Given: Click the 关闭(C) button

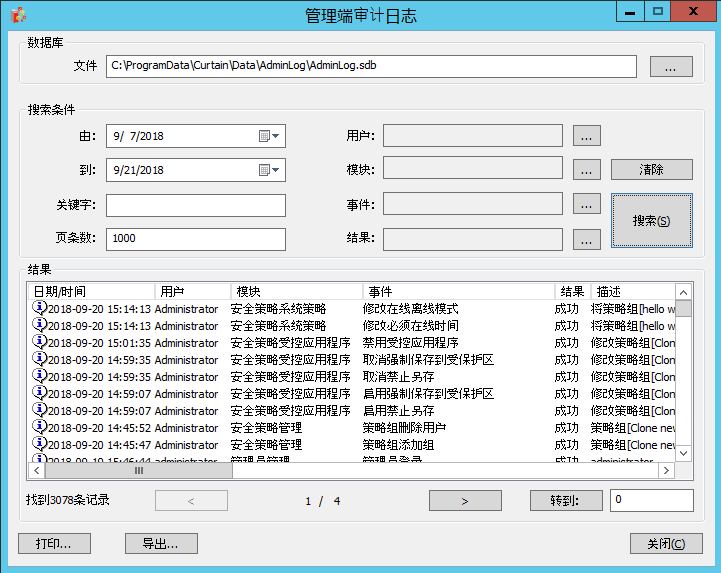Looking at the screenshot, I should [x=666, y=544].
